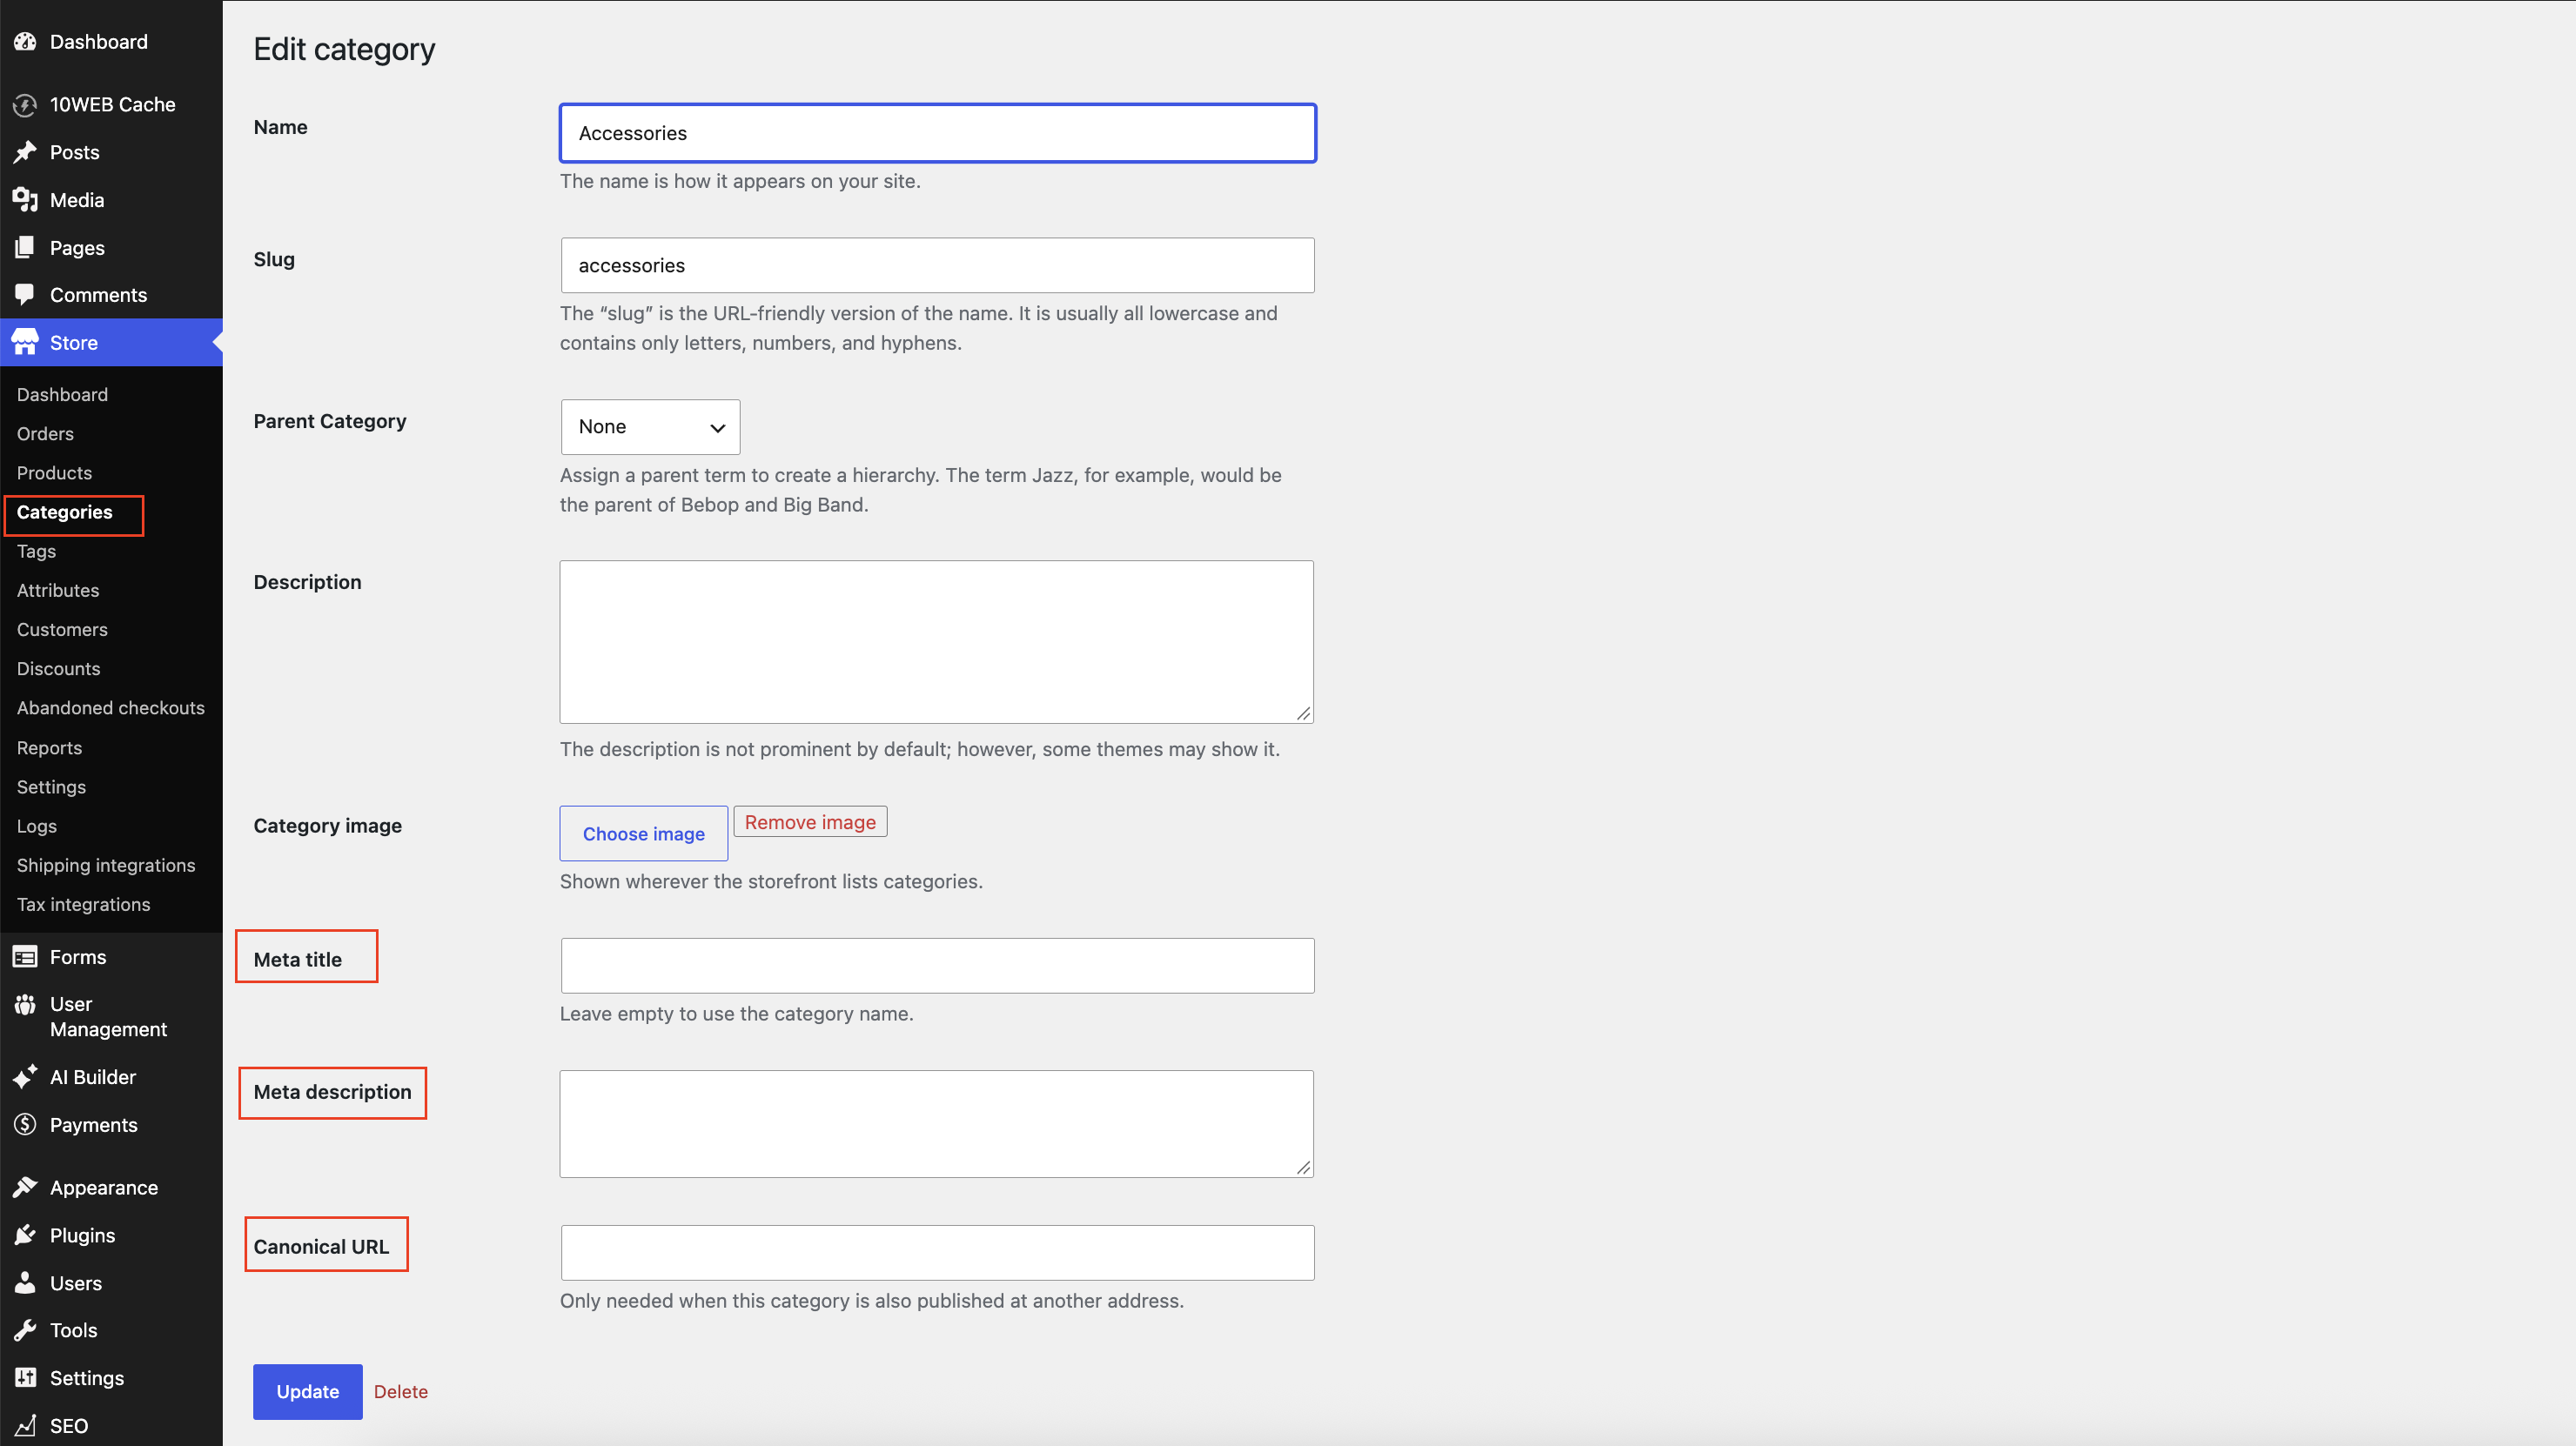Open Shipping integrations submenu item

pos(106,865)
